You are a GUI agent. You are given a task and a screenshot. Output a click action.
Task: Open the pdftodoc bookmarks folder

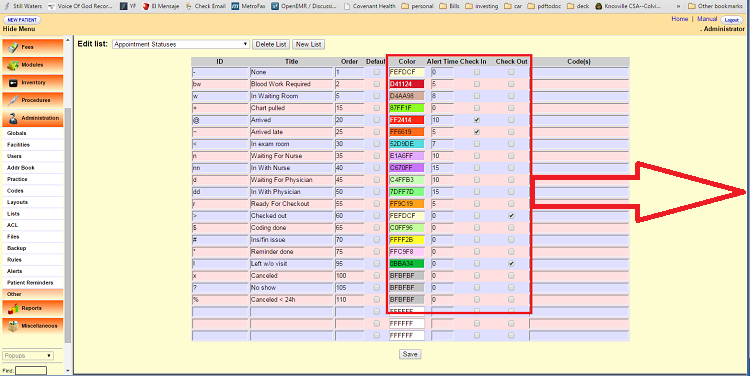pyautogui.click(x=543, y=6)
